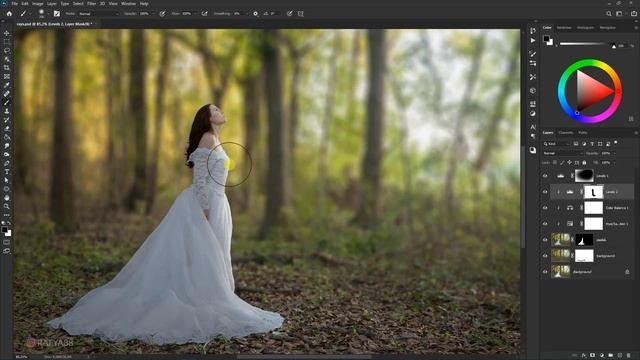Switch to the Navigator tab
The height and width of the screenshot is (360, 640).
pos(608,27)
